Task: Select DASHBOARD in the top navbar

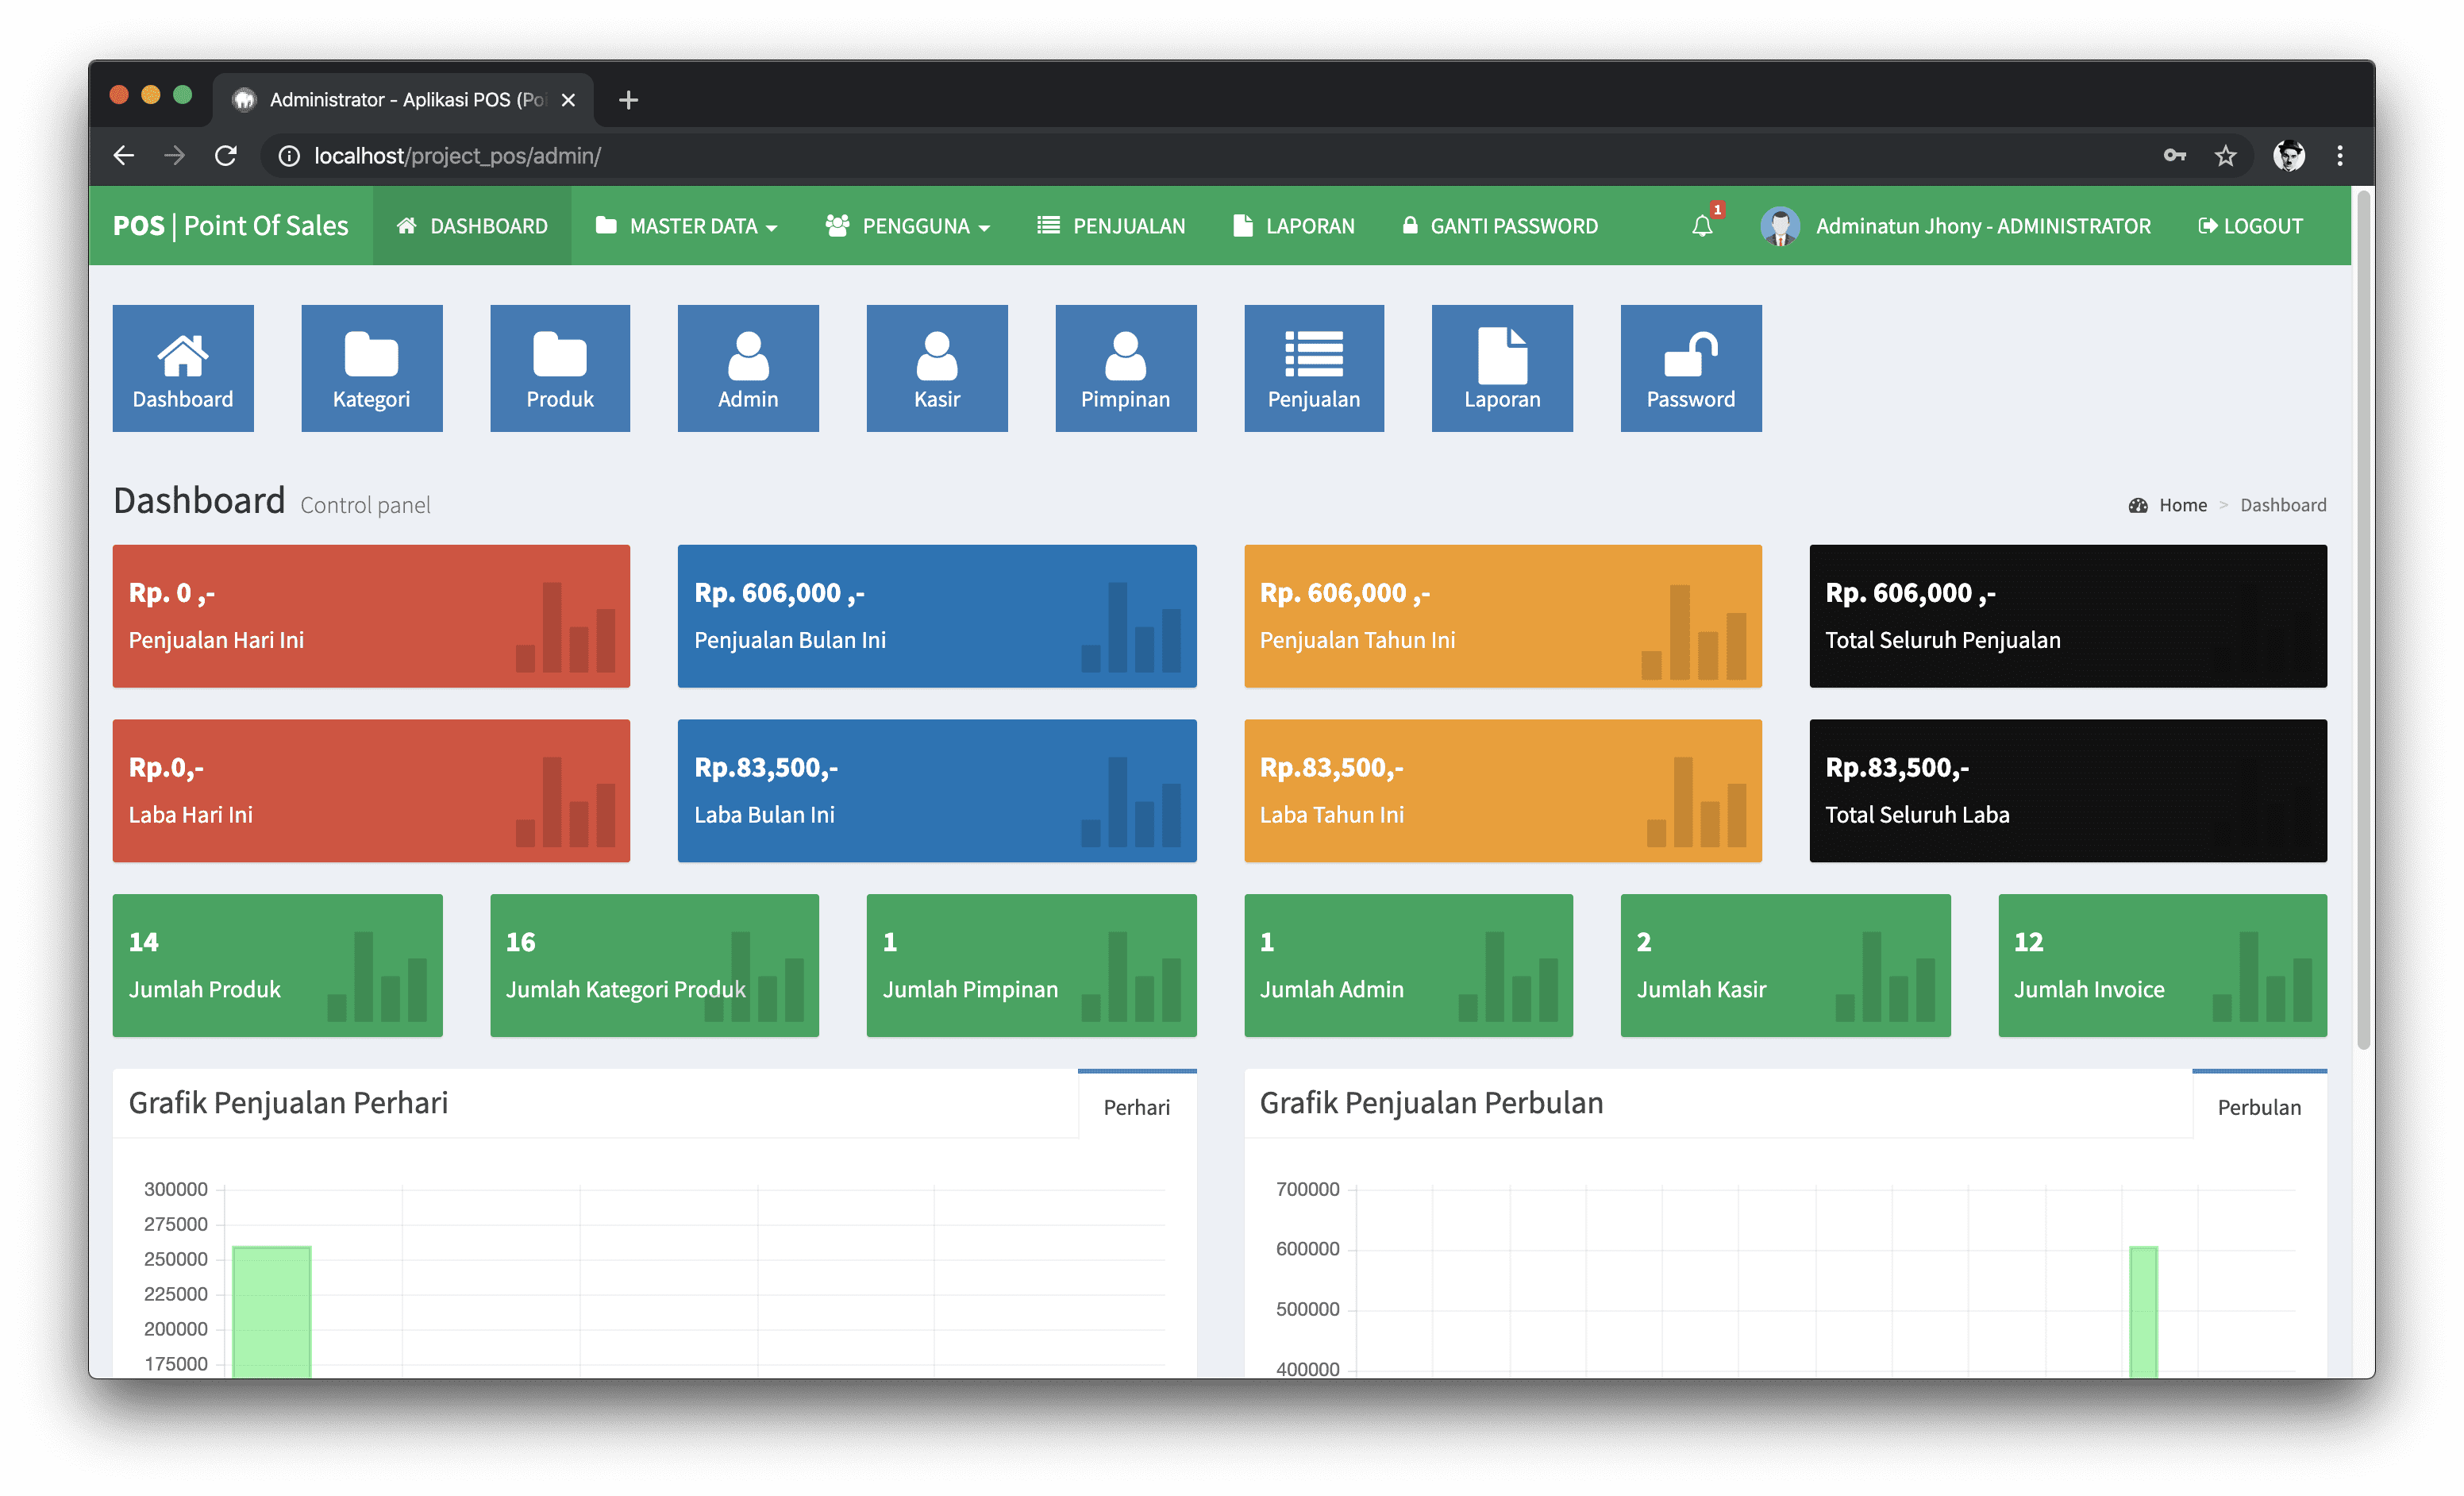Action: click(x=472, y=226)
